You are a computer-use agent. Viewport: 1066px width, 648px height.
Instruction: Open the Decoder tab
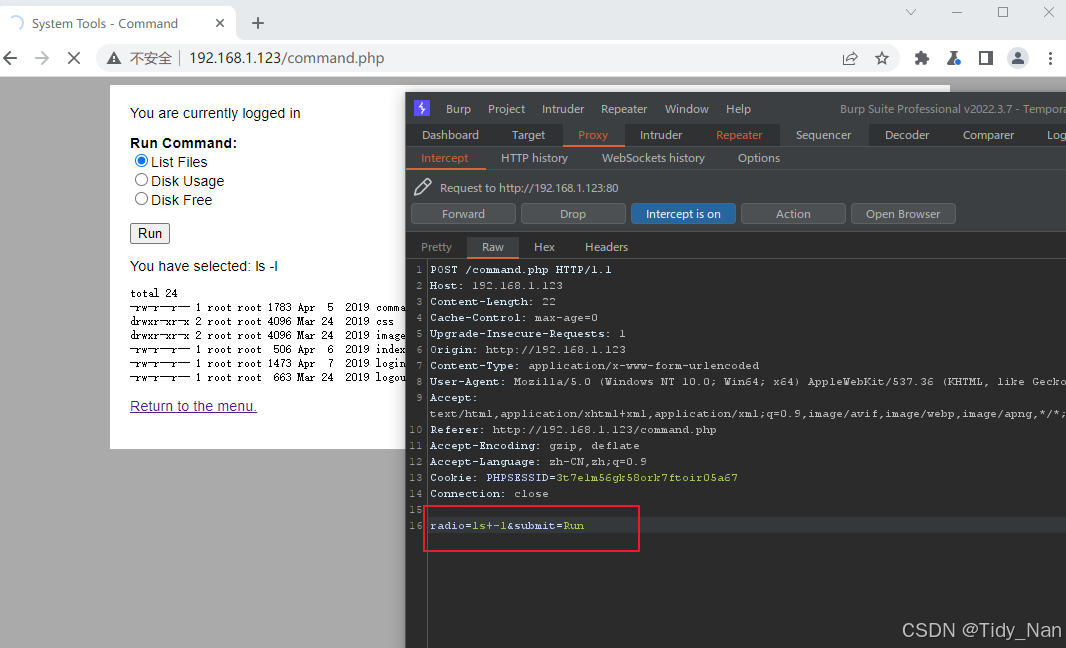tap(907, 135)
